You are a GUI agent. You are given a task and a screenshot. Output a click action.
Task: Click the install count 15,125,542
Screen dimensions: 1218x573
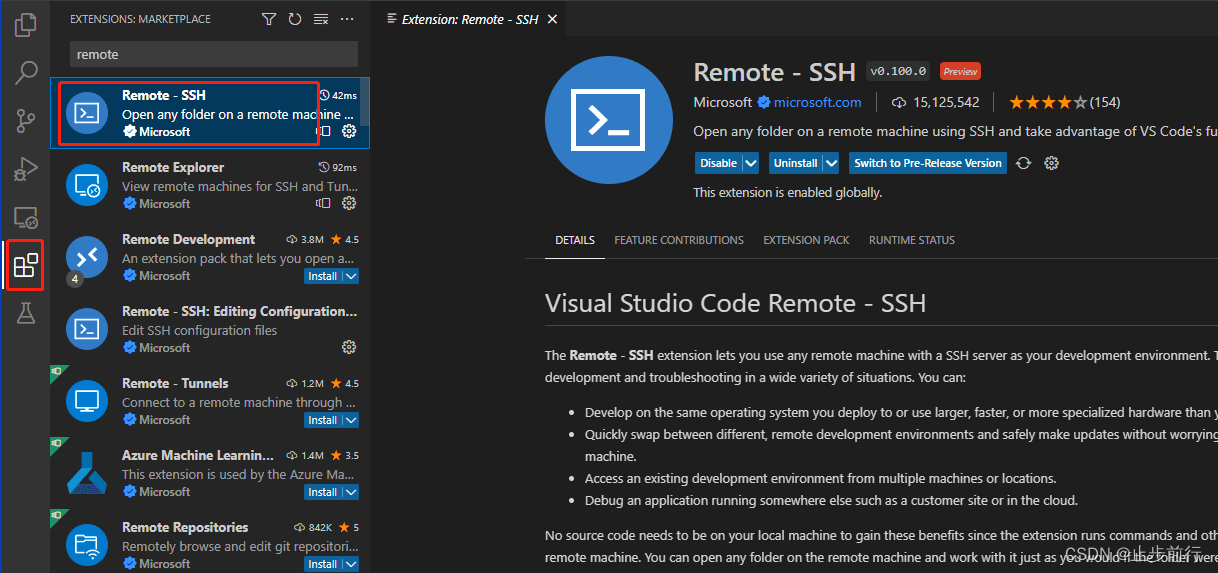pyautogui.click(x=936, y=102)
